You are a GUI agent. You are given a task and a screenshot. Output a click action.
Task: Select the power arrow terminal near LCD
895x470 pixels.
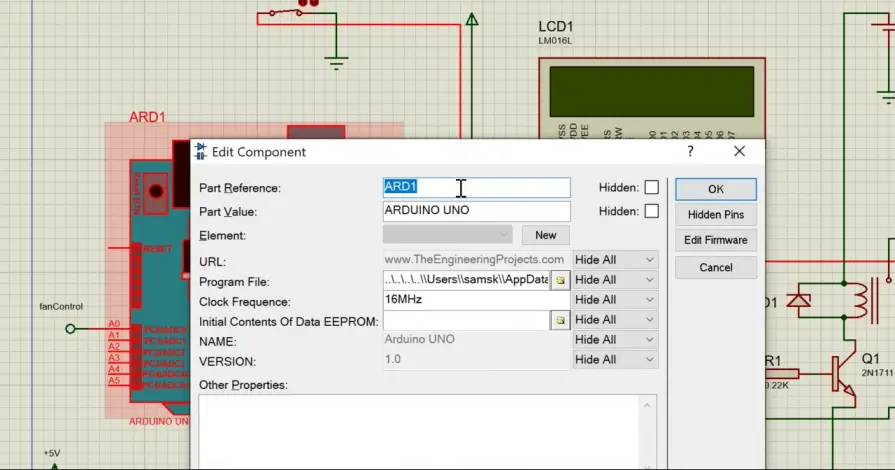[x=471, y=20]
